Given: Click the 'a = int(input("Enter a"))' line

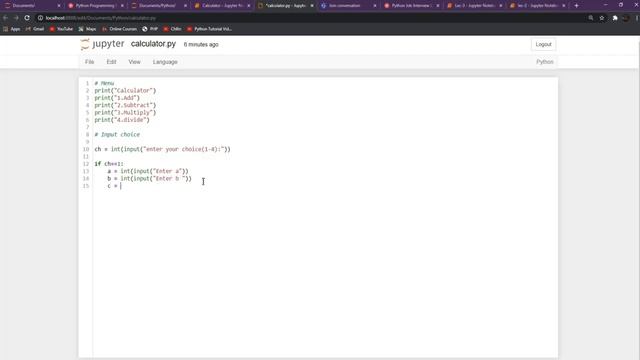Looking at the screenshot, I should coord(148,171).
